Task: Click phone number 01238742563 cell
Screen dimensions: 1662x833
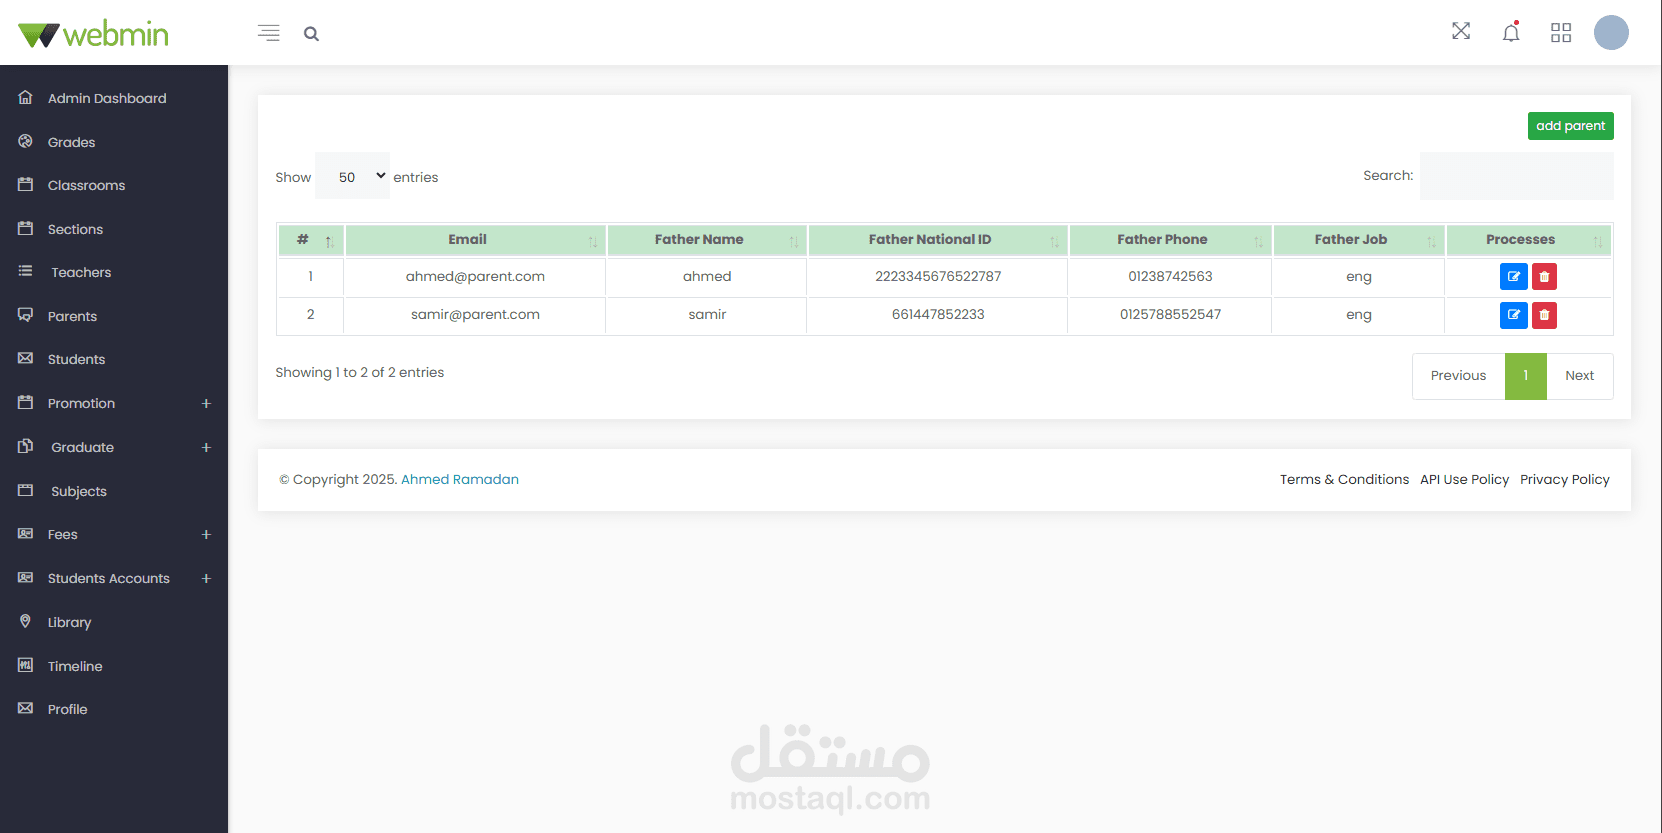Action: (x=1170, y=277)
